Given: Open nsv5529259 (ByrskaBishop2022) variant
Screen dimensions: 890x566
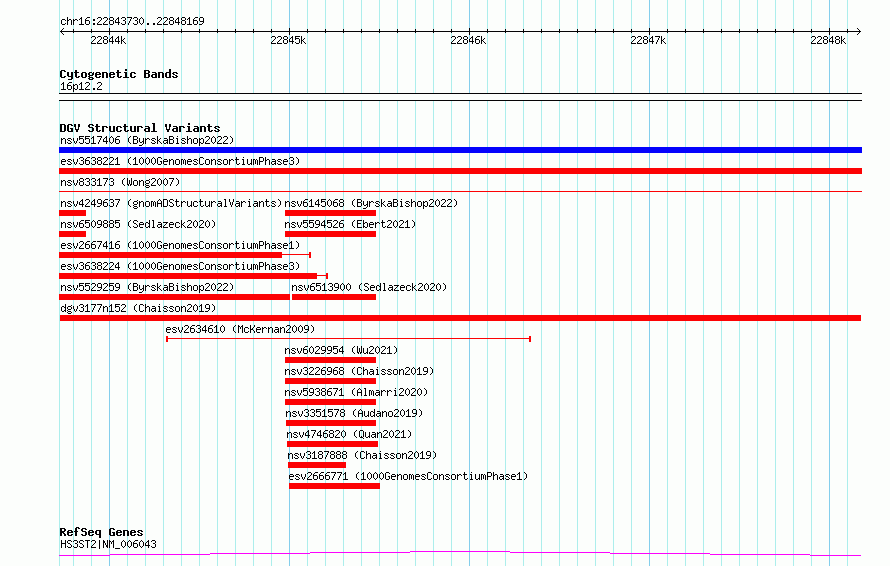Looking at the screenshot, I should pyautogui.click(x=147, y=287).
